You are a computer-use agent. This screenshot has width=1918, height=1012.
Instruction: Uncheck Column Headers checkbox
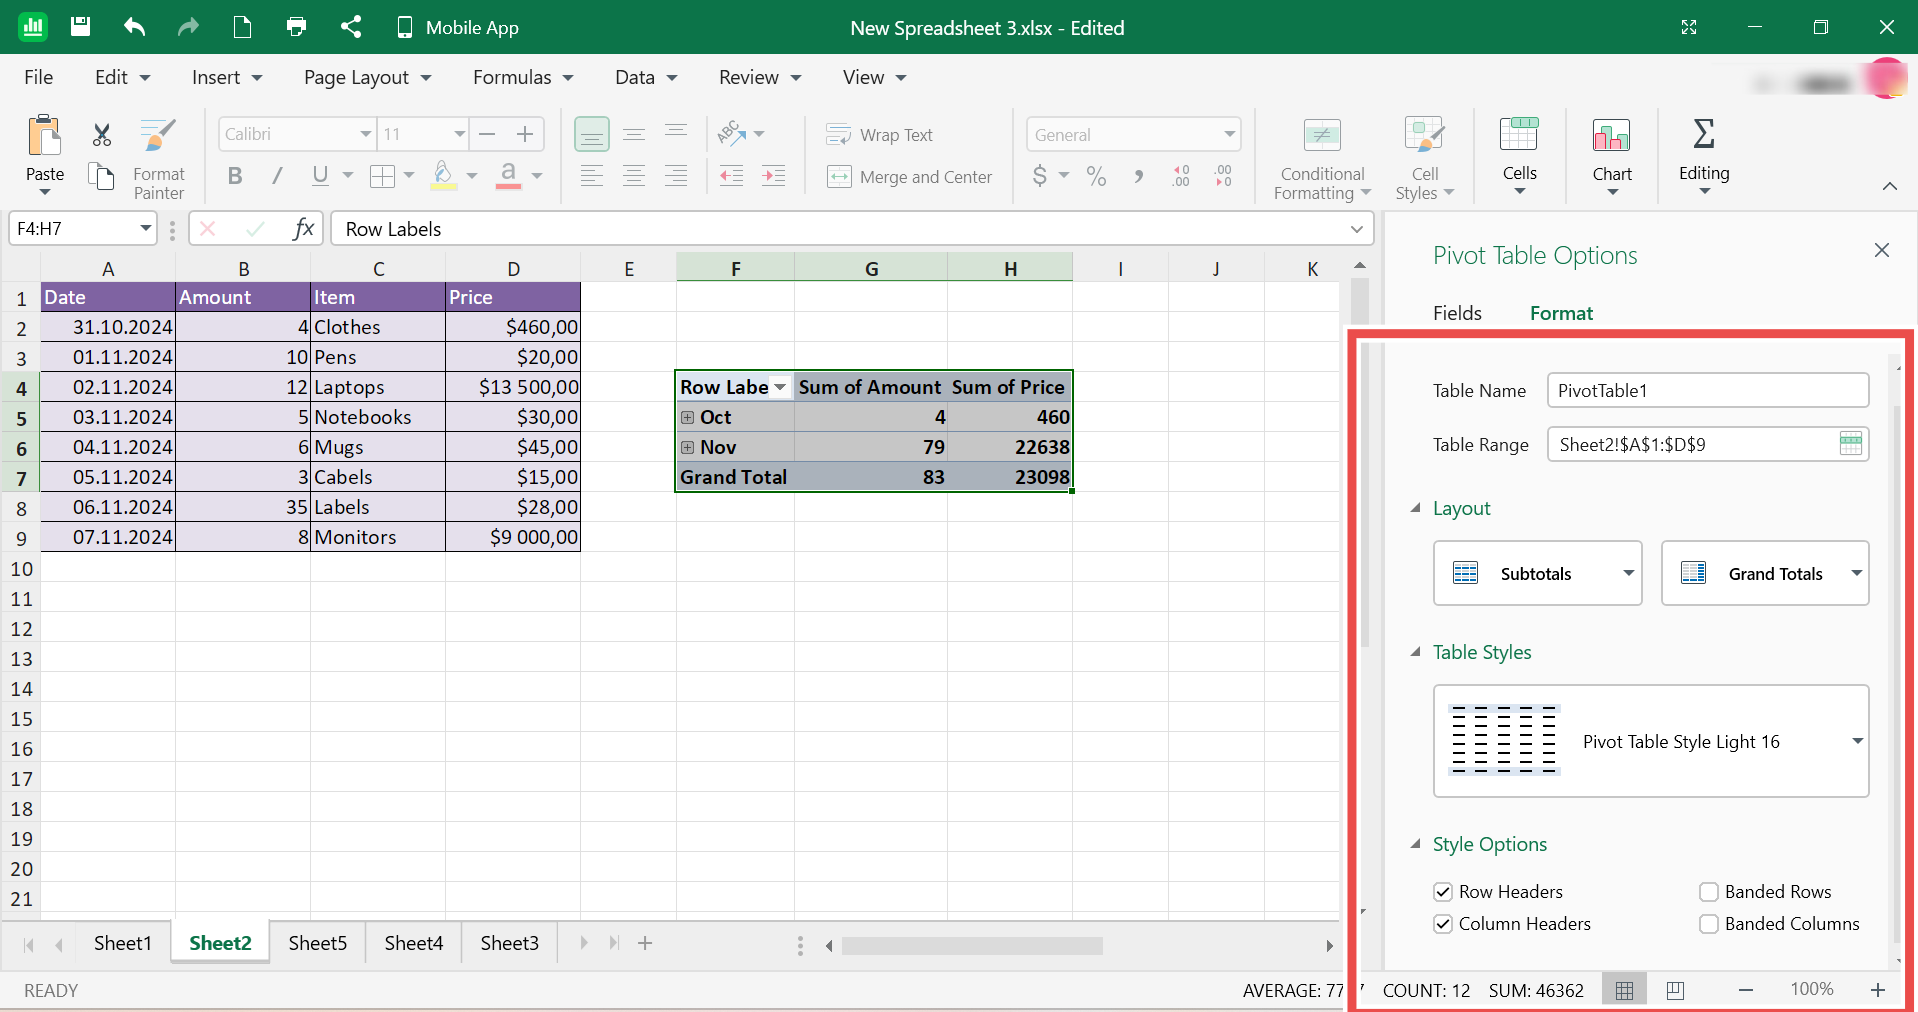1442,923
